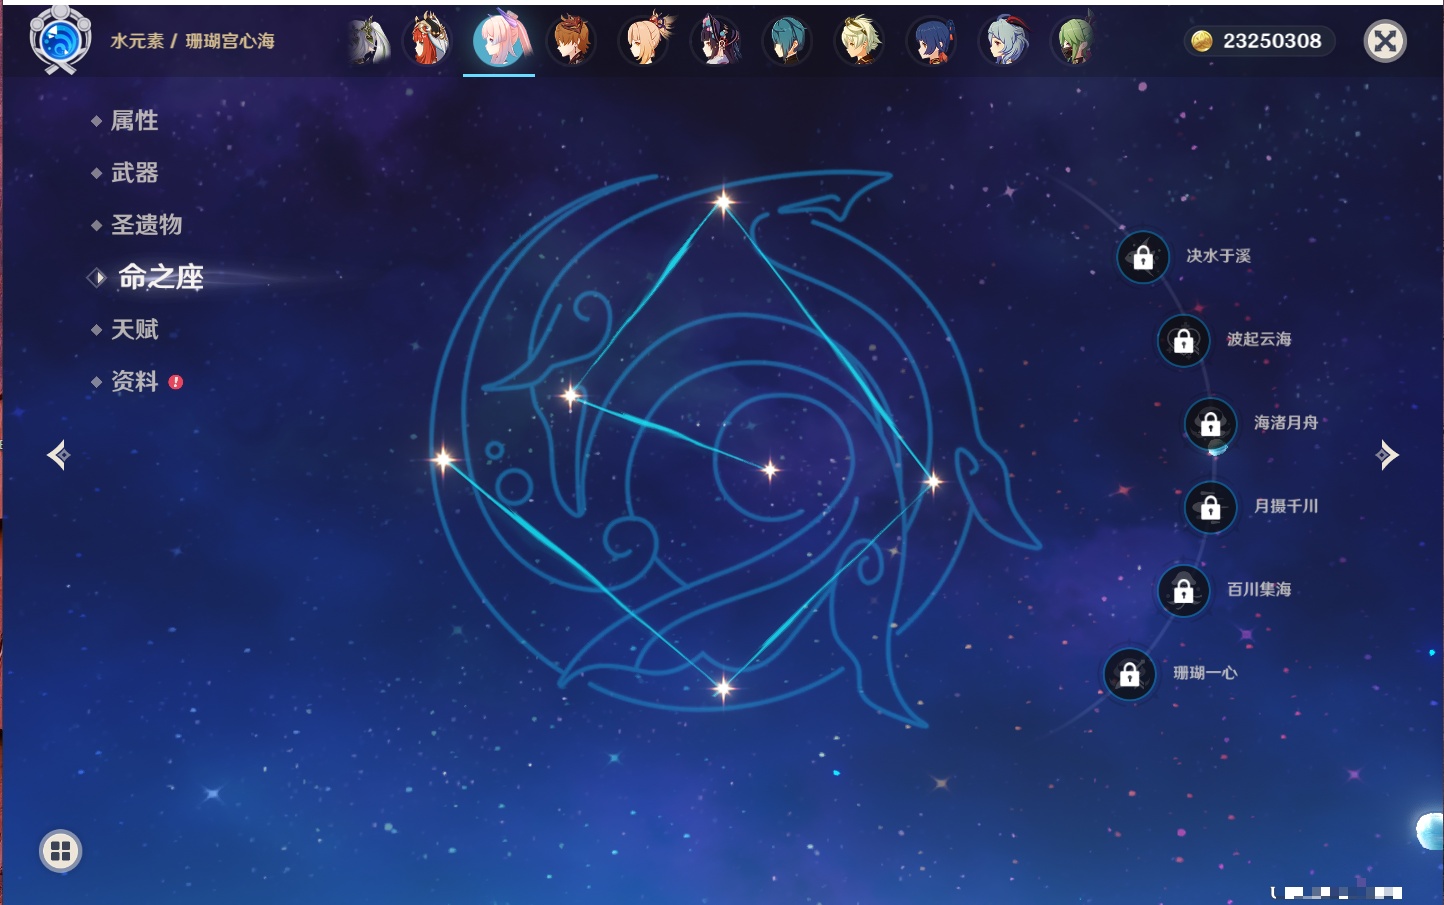1444x905 pixels.
Task: Open the locked 波起云海 constellation
Action: coord(1183,340)
